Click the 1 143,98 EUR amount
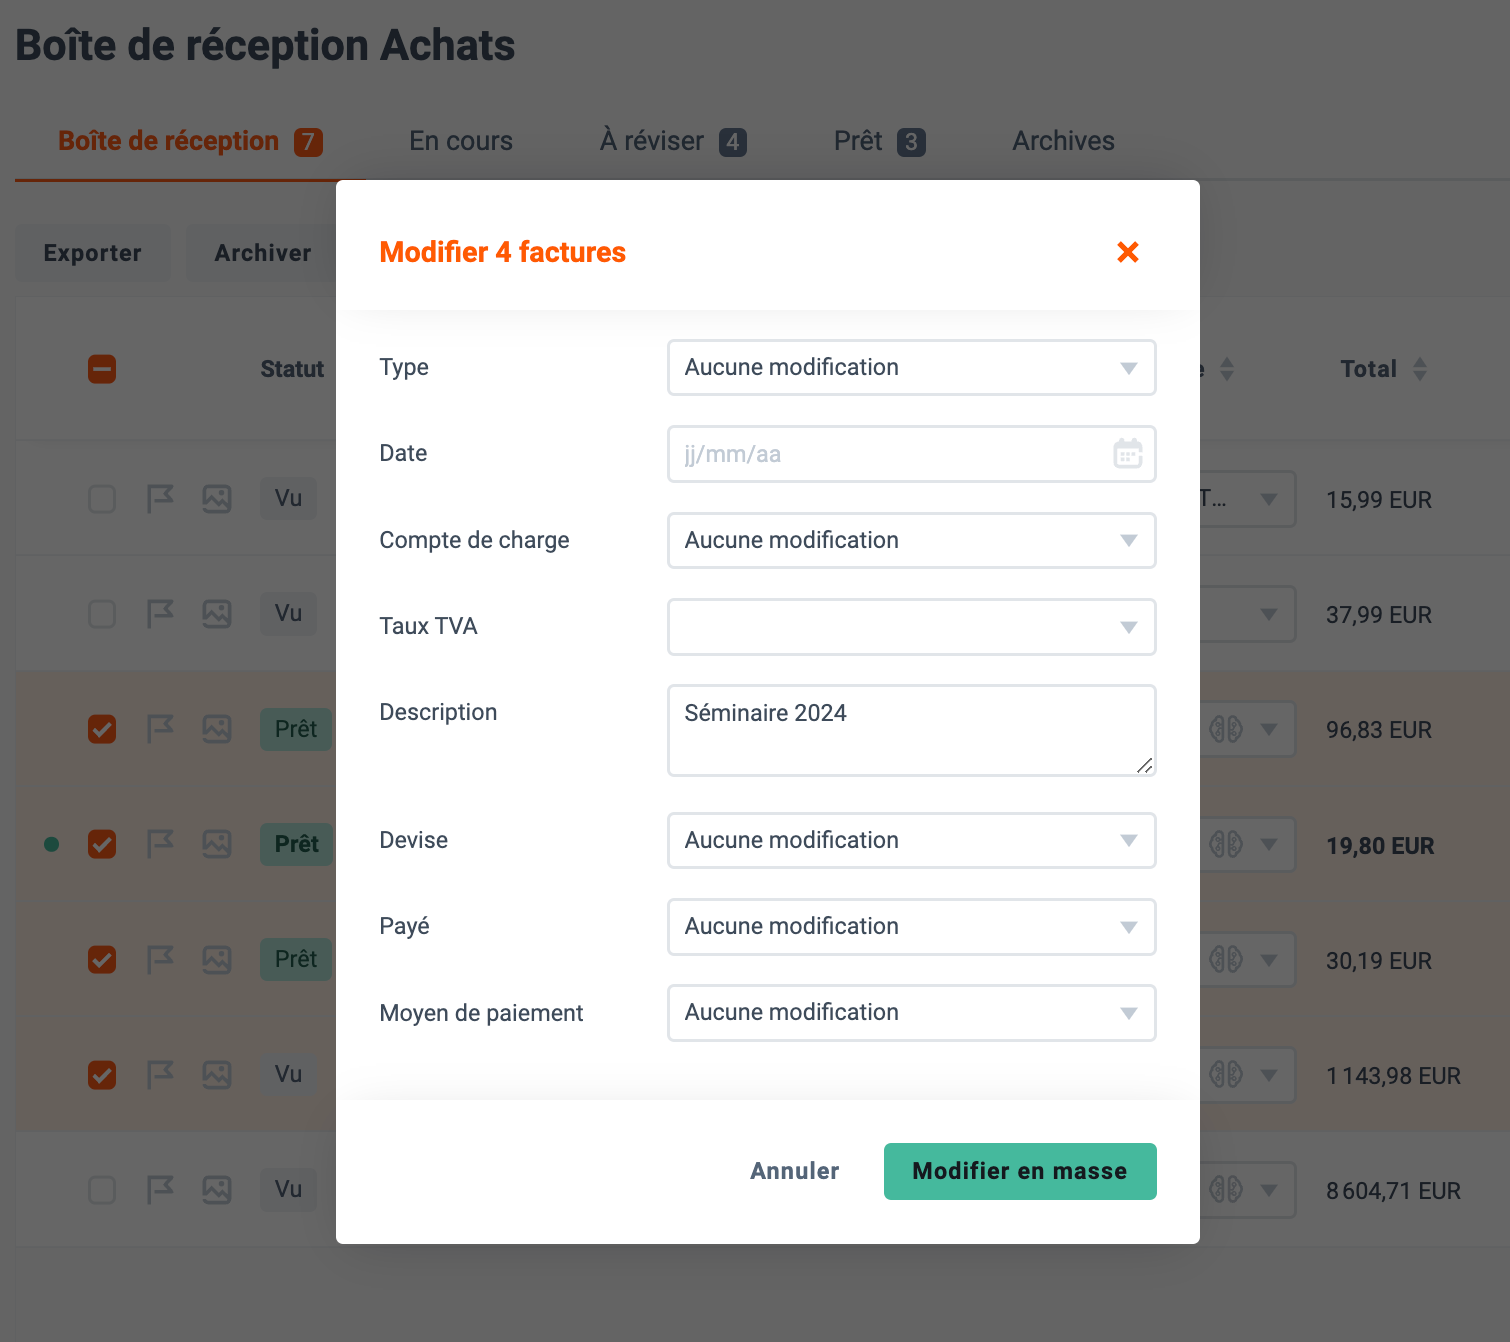1510x1342 pixels. click(1393, 1076)
